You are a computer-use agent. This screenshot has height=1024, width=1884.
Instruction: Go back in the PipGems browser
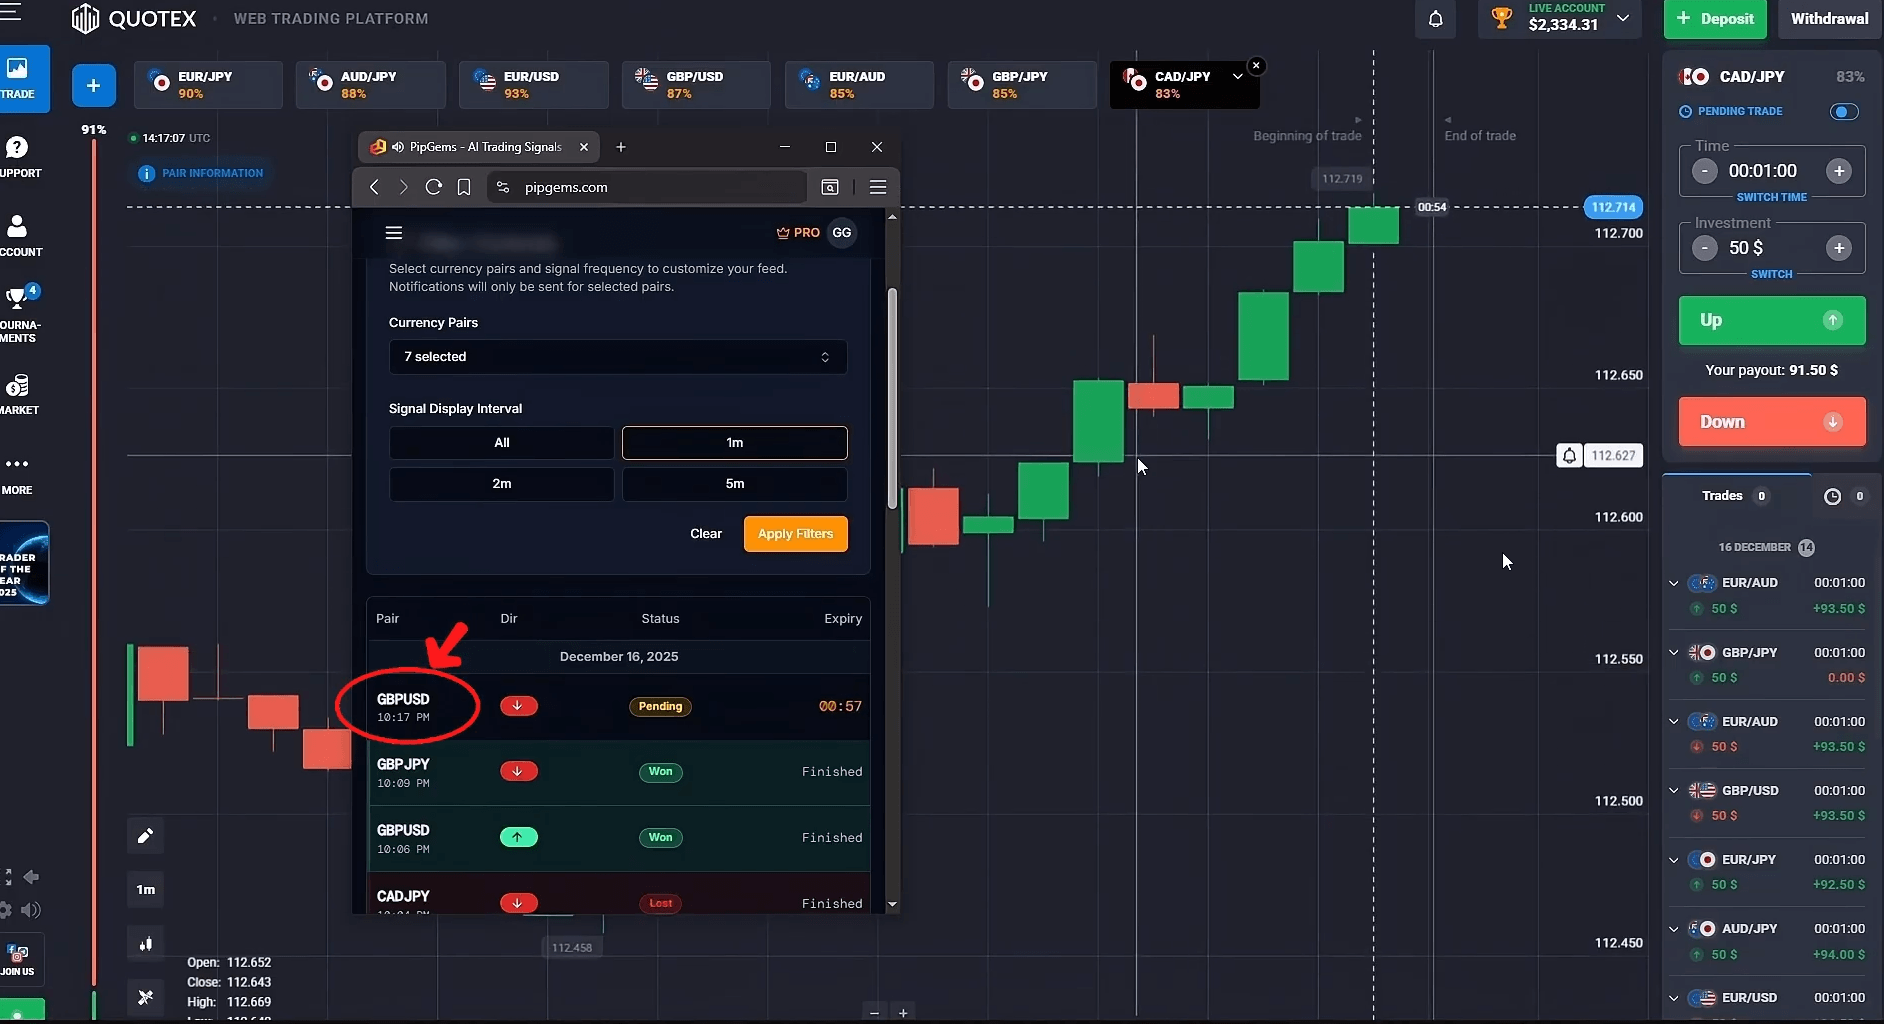point(374,187)
